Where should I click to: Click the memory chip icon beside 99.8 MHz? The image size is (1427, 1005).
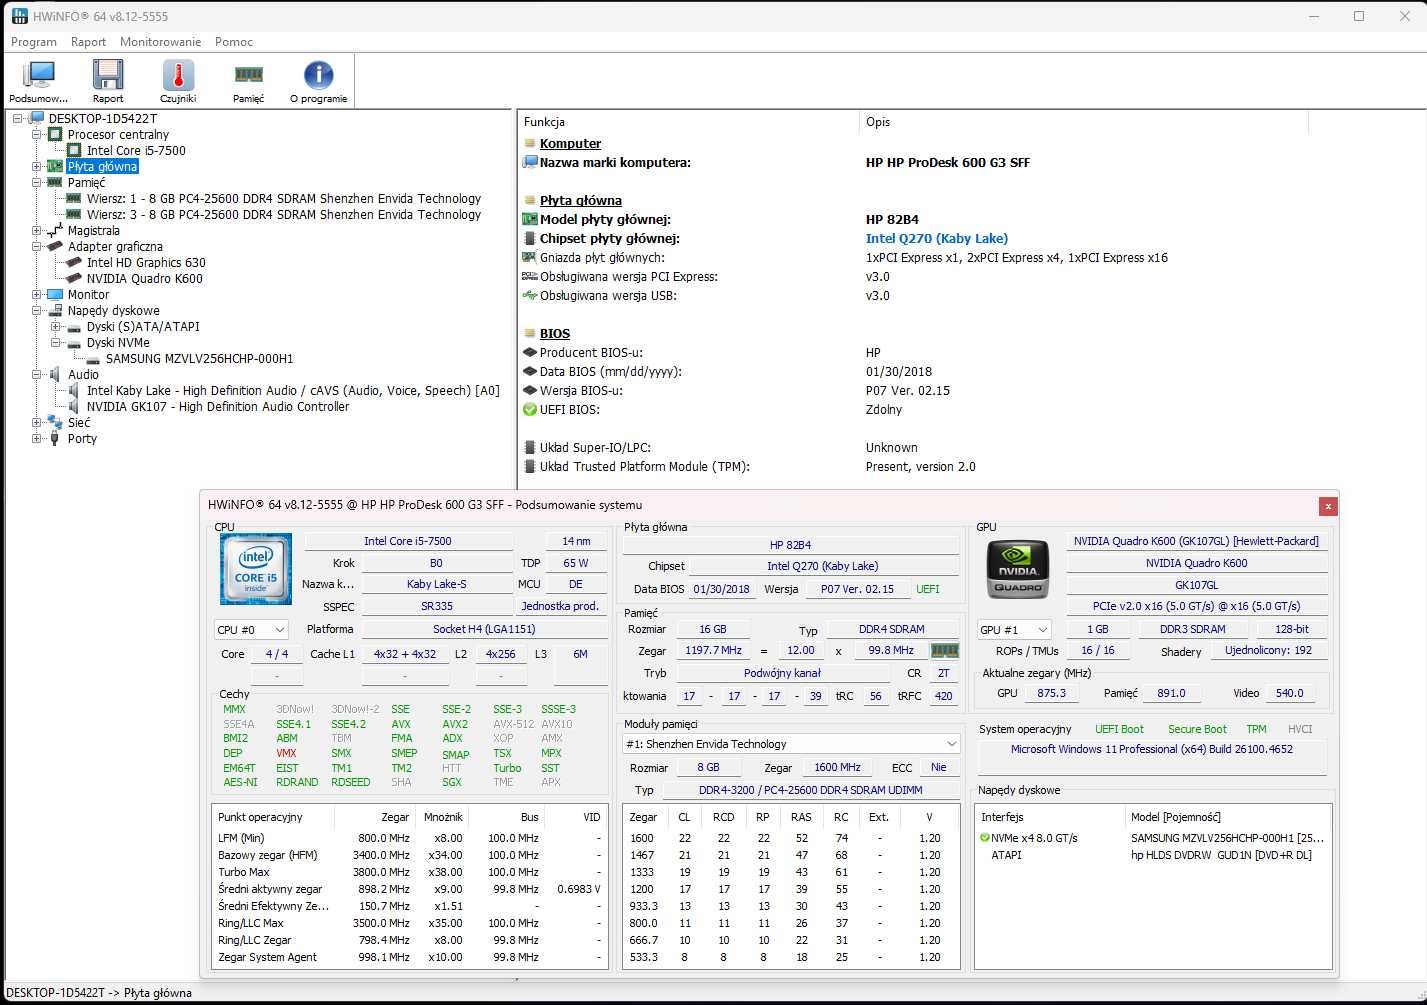click(944, 650)
